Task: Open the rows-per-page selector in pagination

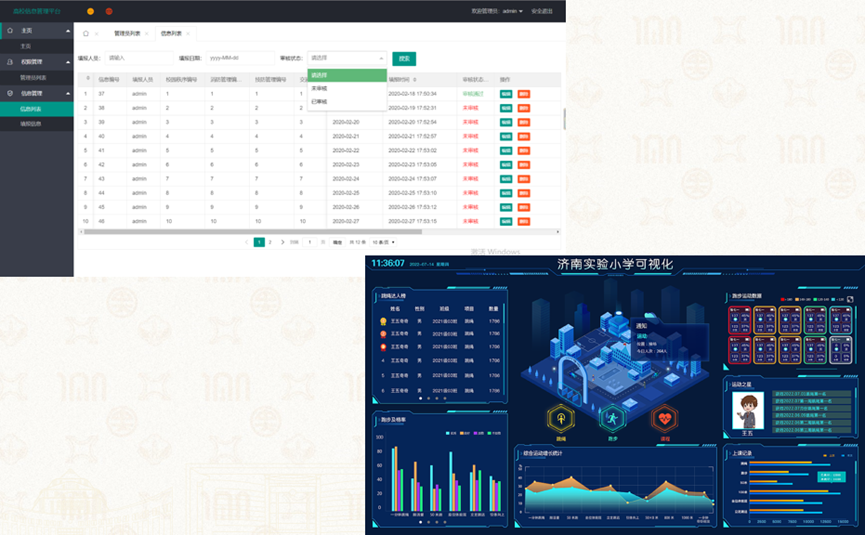Action: pos(384,242)
